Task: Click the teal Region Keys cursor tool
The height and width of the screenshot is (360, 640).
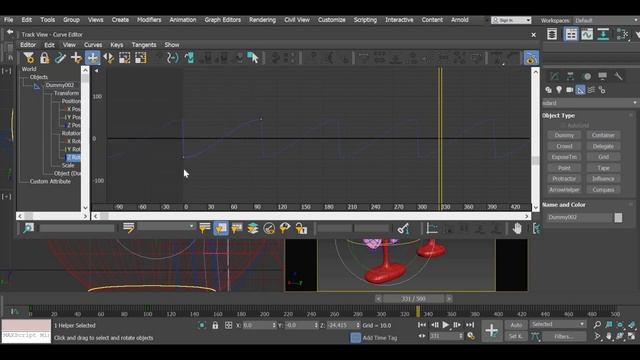Action: pos(253,58)
